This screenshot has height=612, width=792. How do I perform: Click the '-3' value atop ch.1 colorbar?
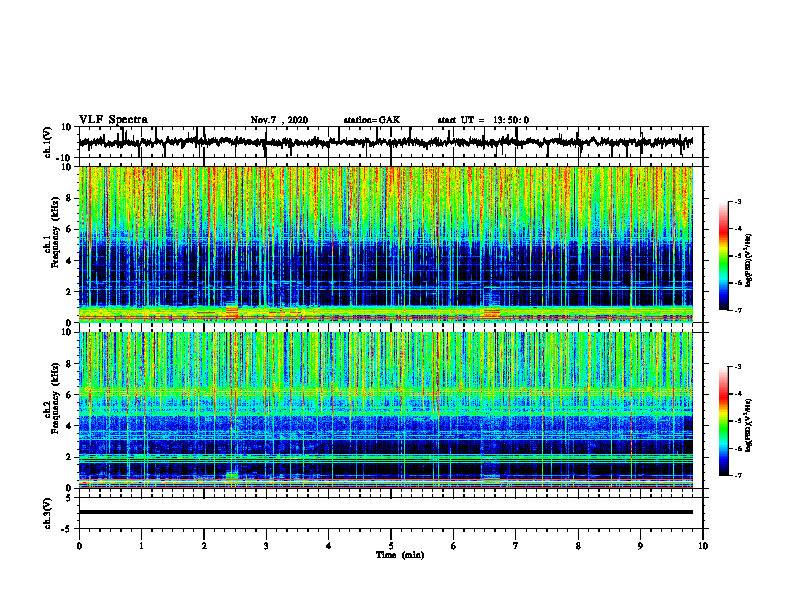point(737,201)
